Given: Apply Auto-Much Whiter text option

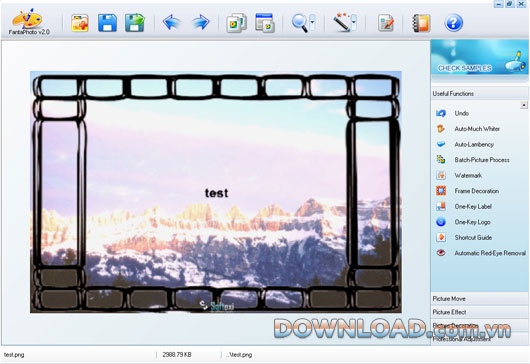Looking at the screenshot, I should tap(477, 129).
